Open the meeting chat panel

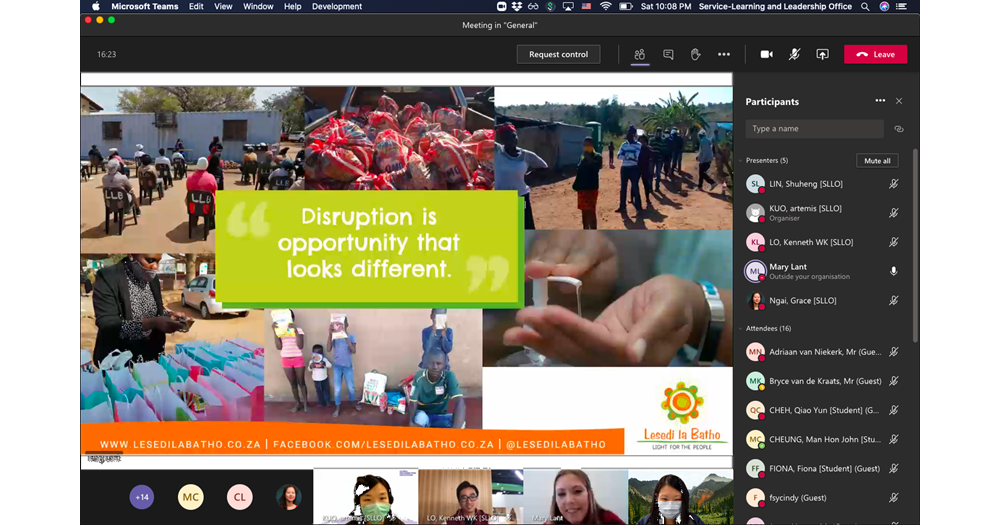point(668,54)
